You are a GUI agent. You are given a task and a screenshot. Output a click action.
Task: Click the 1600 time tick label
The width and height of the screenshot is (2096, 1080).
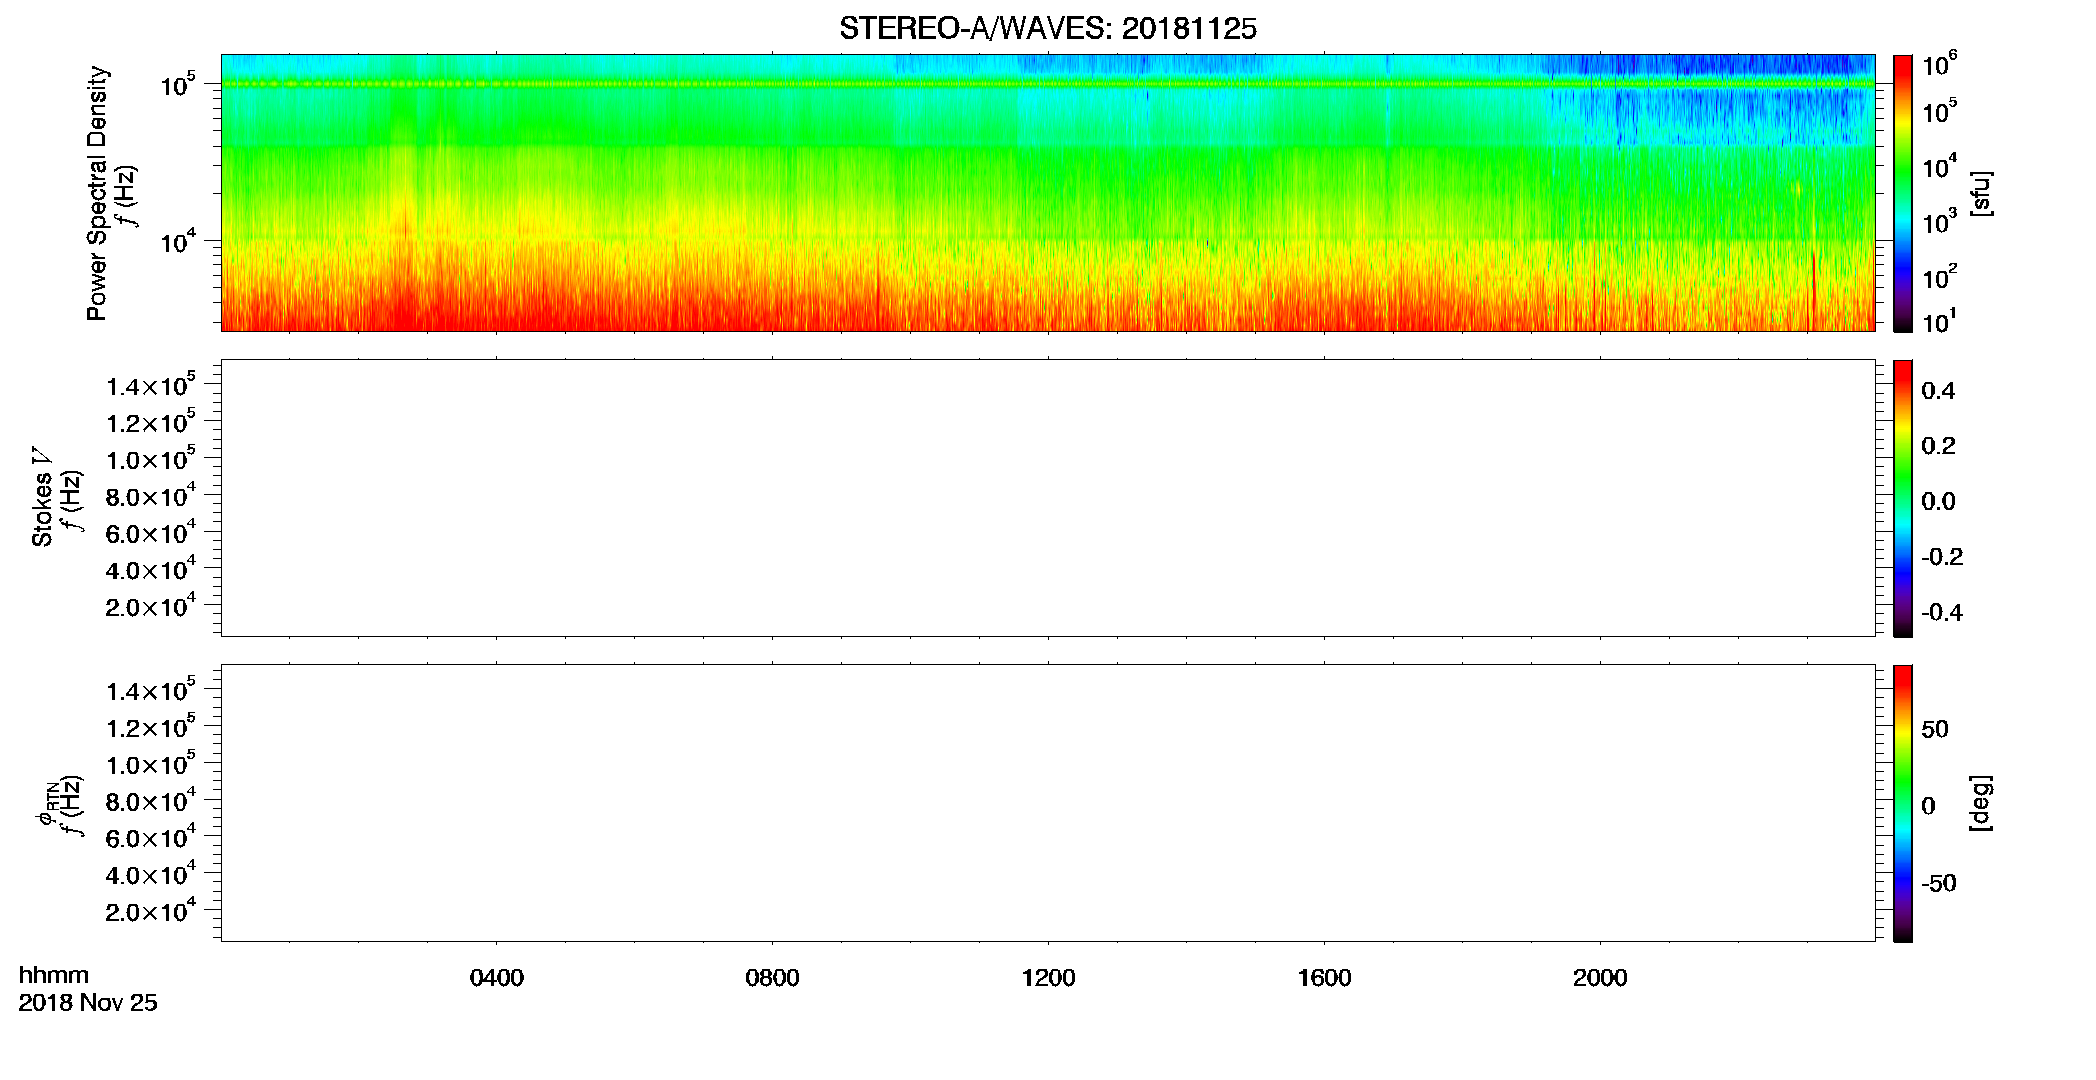tap(1324, 978)
